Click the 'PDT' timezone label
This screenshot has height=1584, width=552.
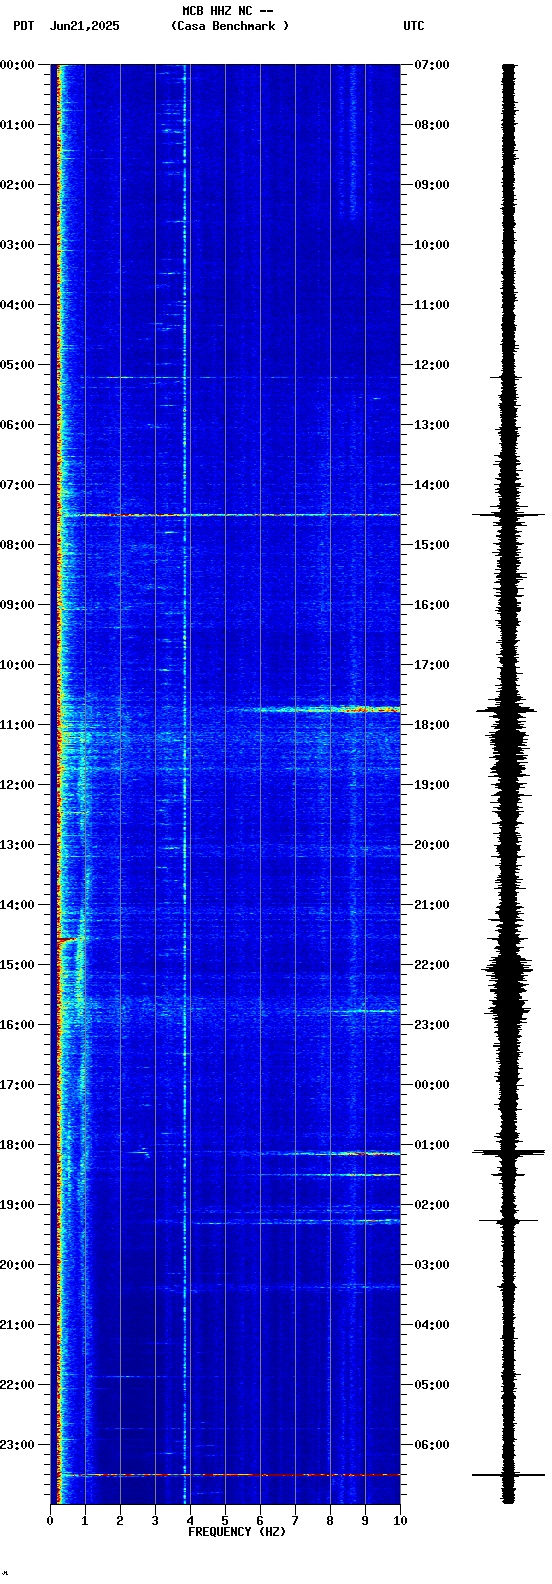pos(23,26)
